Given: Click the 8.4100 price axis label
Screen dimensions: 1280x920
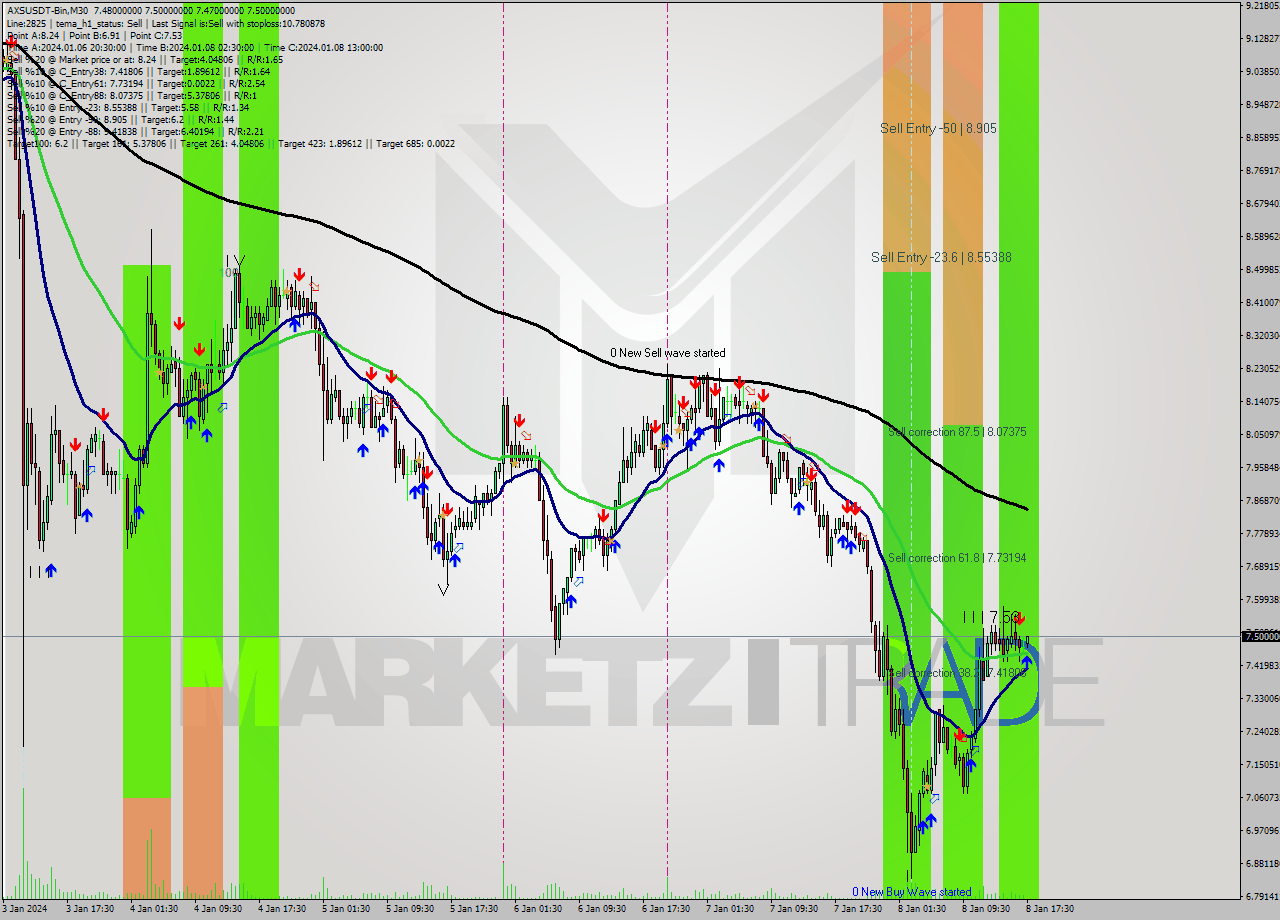Looking at the screenshot, I should click(1263, 302).
